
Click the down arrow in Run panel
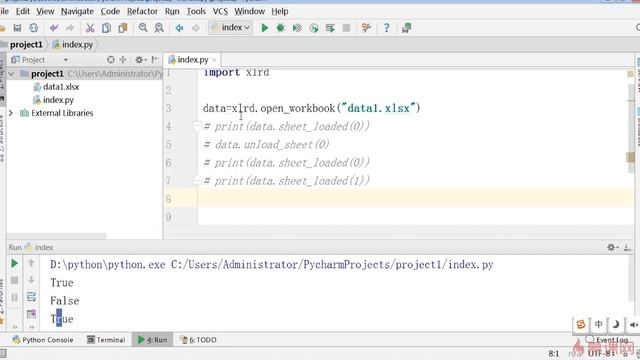coord(31,280)
